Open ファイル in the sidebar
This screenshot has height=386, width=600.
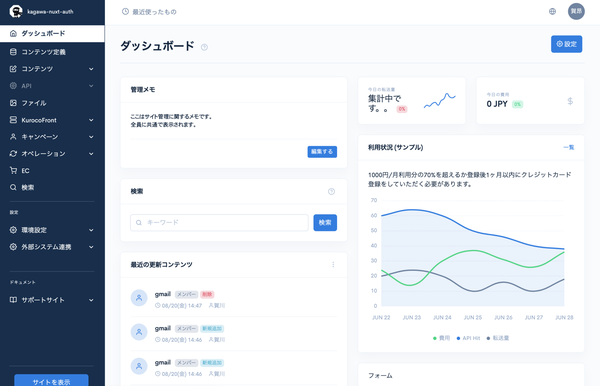(52, 103)
